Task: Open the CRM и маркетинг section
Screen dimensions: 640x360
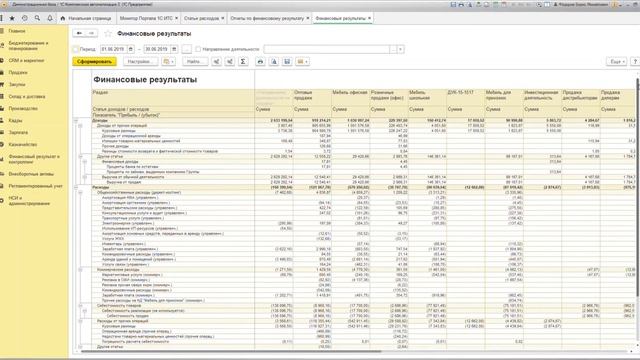Action: click(26, 60)
